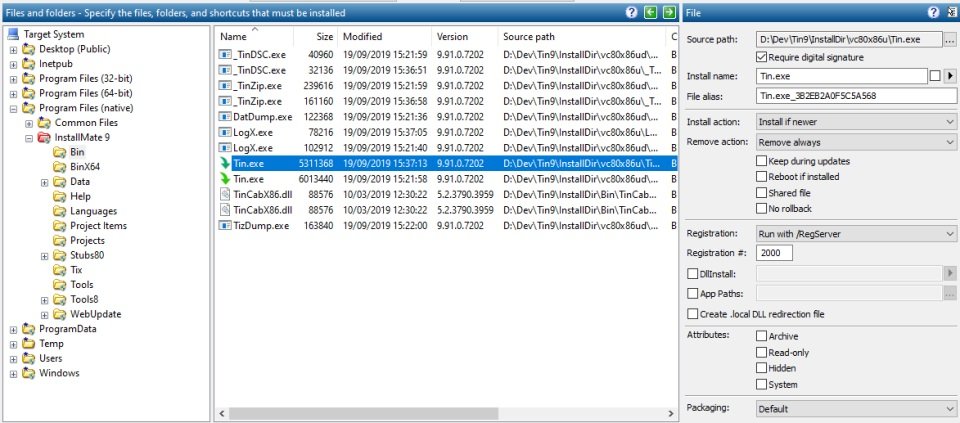Navigate with right arrow in File panel header
The height and width of the screenshot is (423, 960).
(x=952, y=12)
